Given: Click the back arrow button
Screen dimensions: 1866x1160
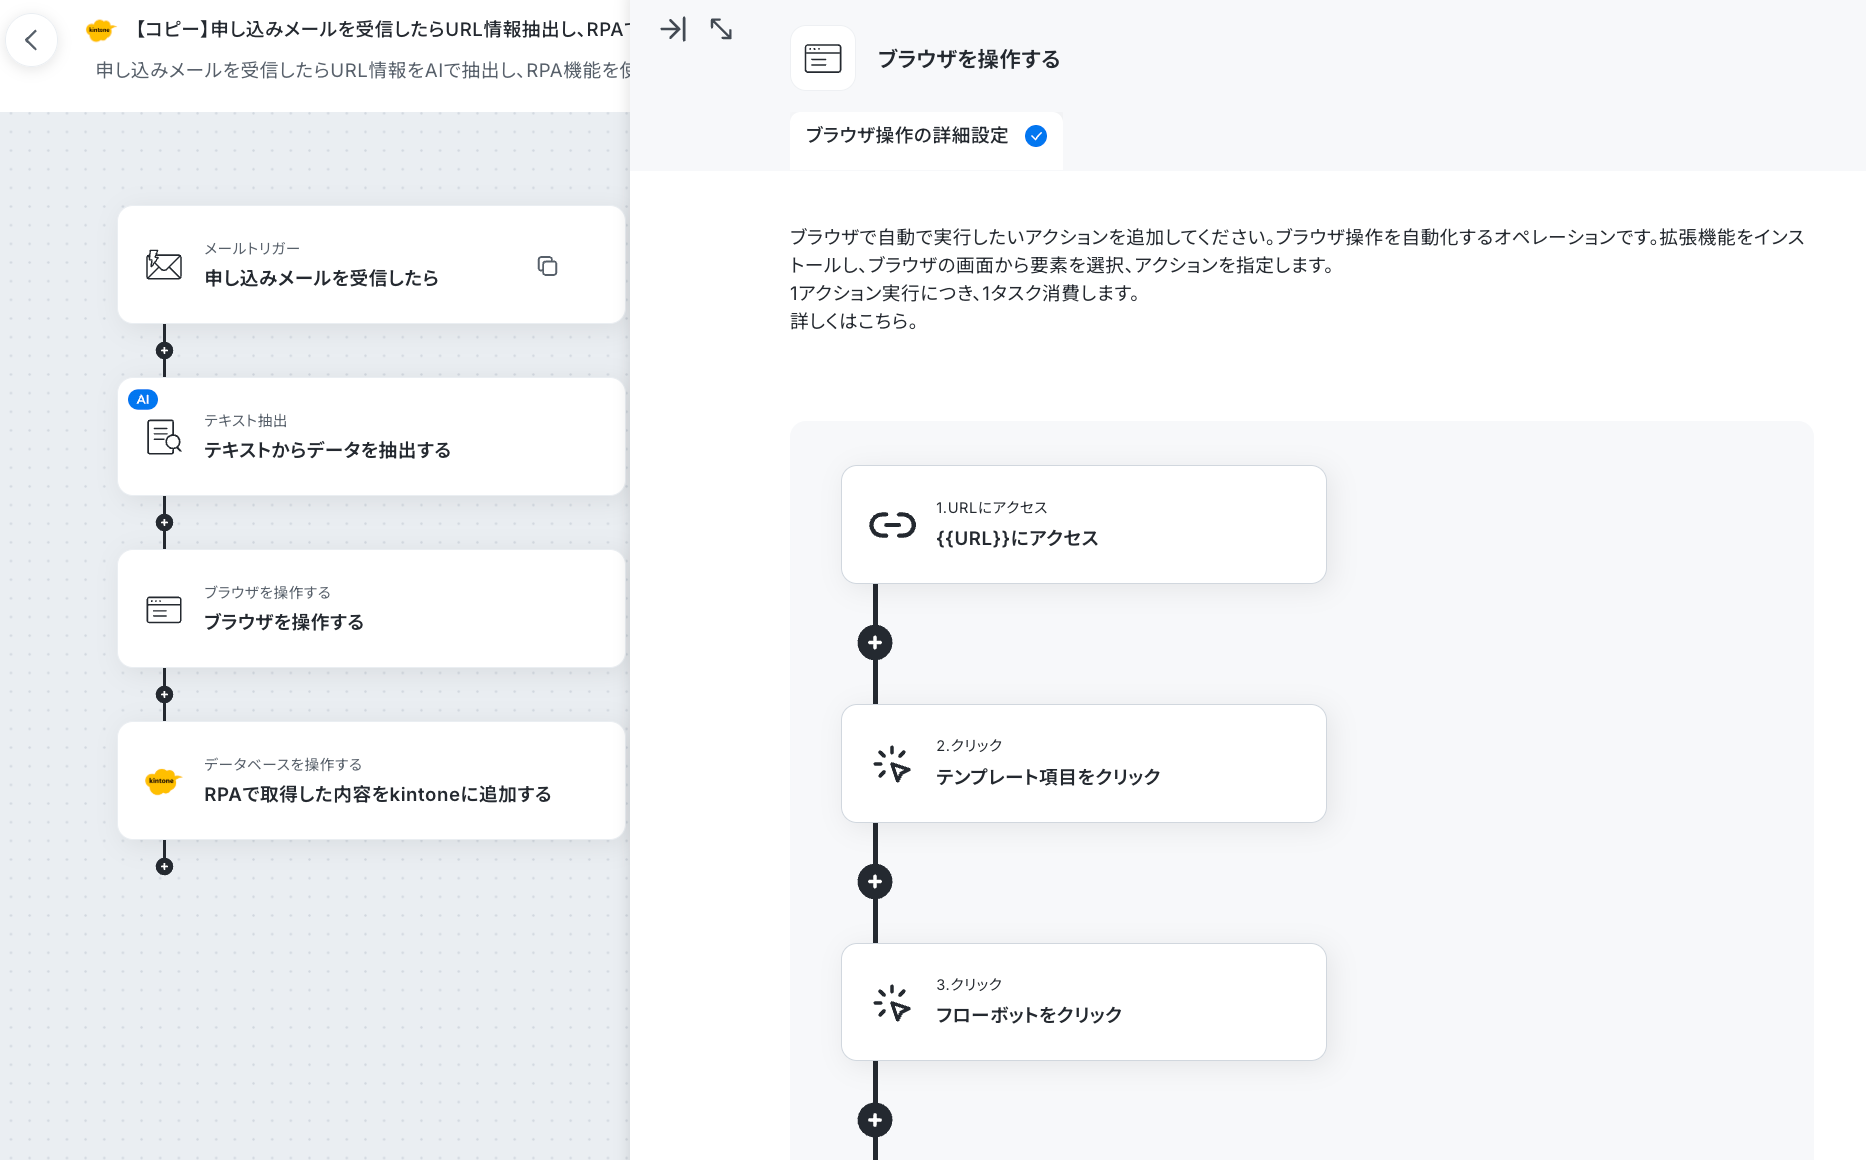Looking at the screenshot, I should click(x=31, y=40).
